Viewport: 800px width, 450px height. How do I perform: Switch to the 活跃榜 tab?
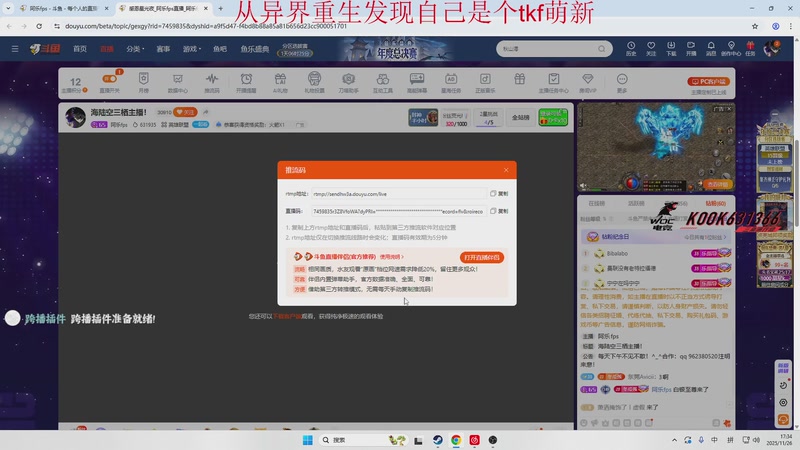[x=636, y=204]
